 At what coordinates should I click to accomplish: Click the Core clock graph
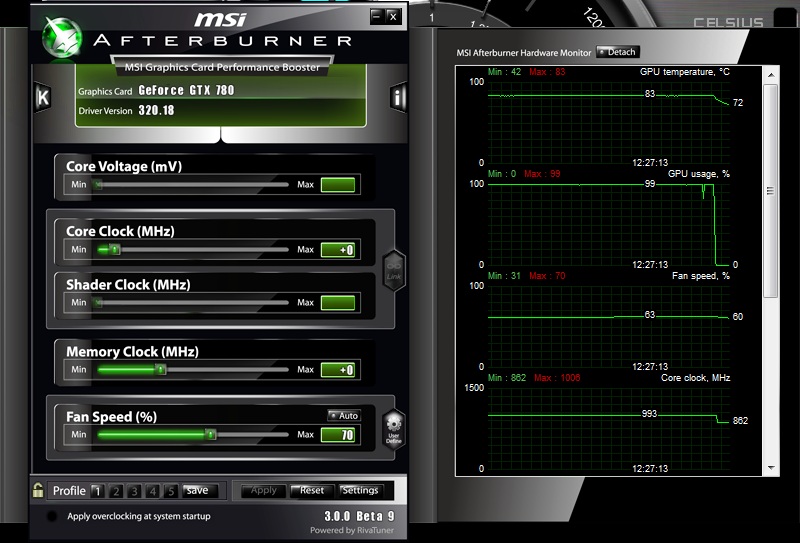(609, 428)
